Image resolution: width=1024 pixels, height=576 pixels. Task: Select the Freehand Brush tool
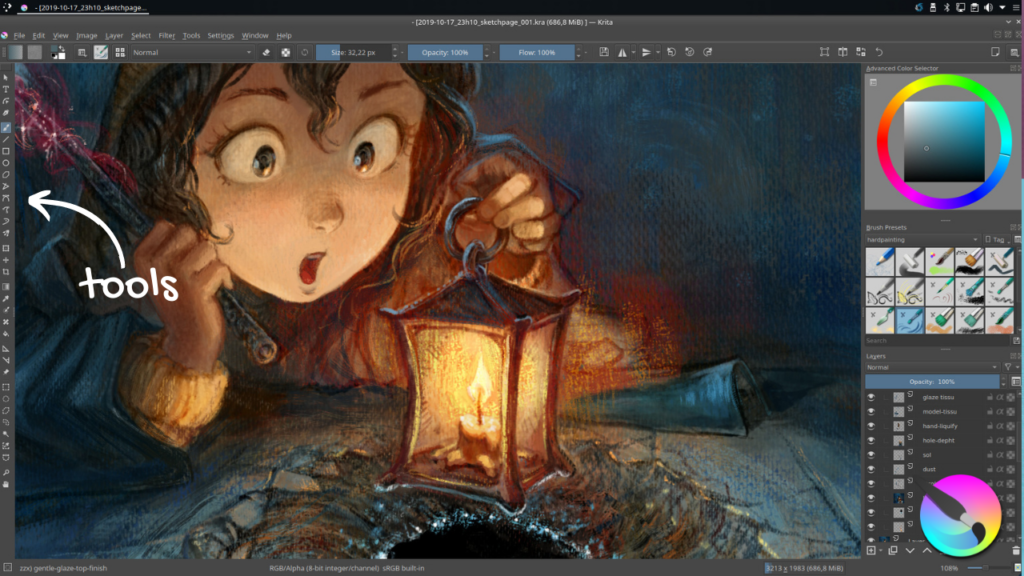(6, 127)
